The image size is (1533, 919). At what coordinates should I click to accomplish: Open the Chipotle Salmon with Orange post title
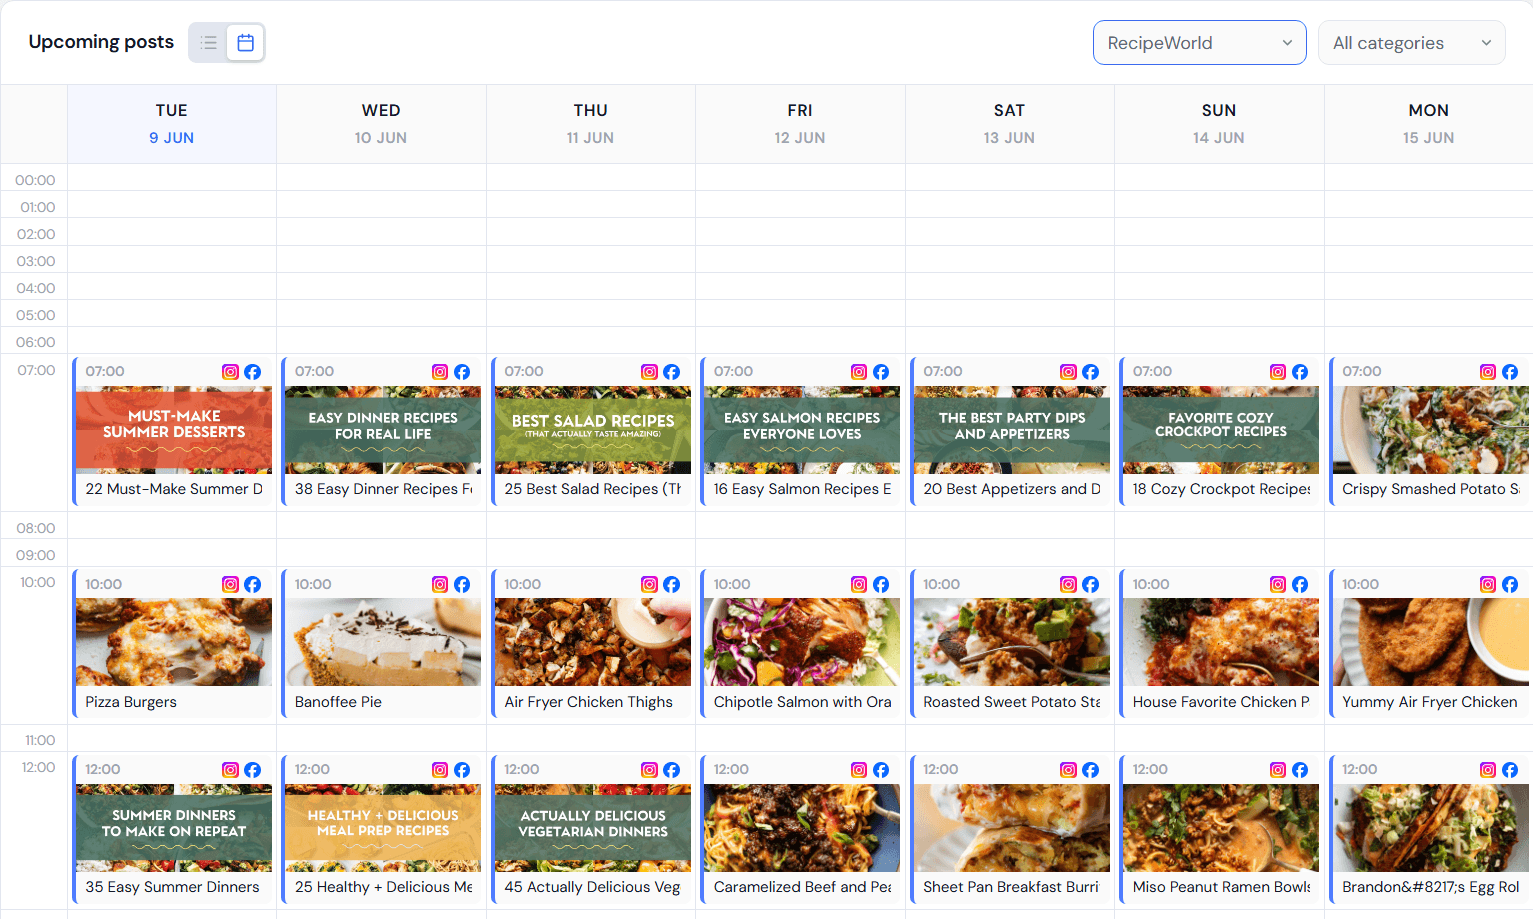pos(802,702)
